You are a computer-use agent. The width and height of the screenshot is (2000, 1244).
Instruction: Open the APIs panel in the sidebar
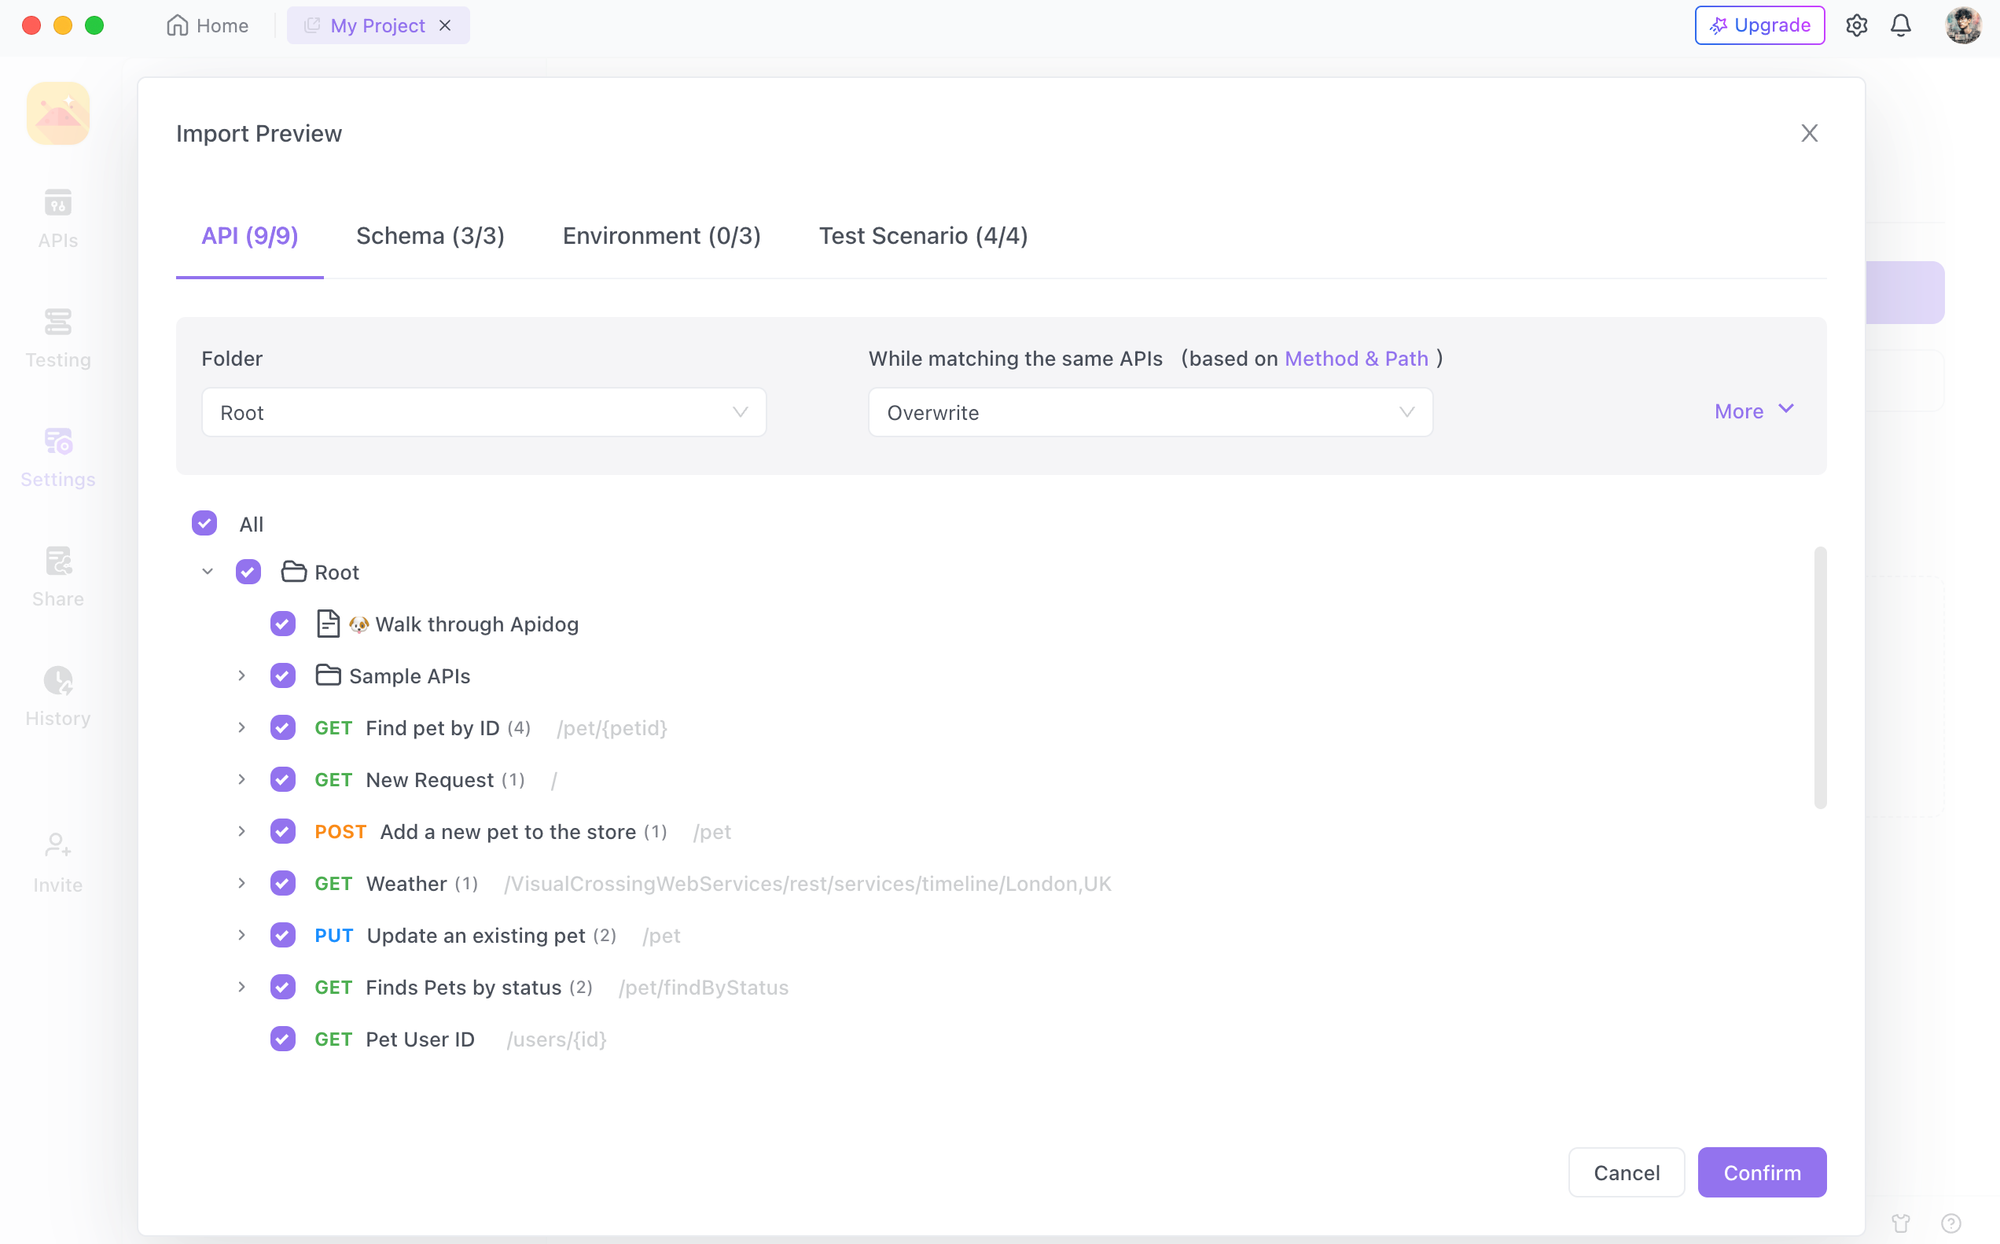click(x=57, y=215)
